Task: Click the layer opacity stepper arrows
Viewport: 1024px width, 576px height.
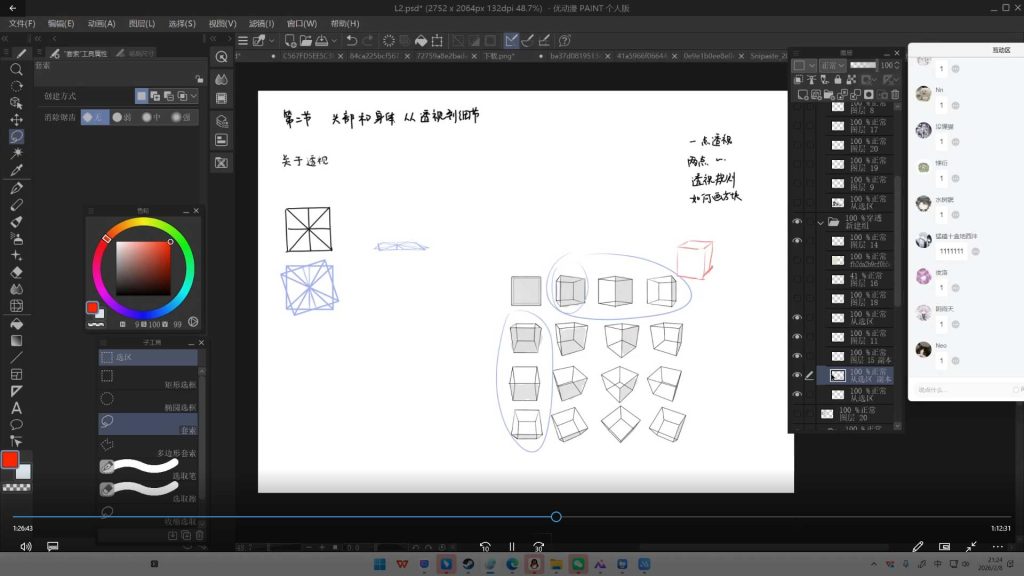Action: tap(897, 65)
